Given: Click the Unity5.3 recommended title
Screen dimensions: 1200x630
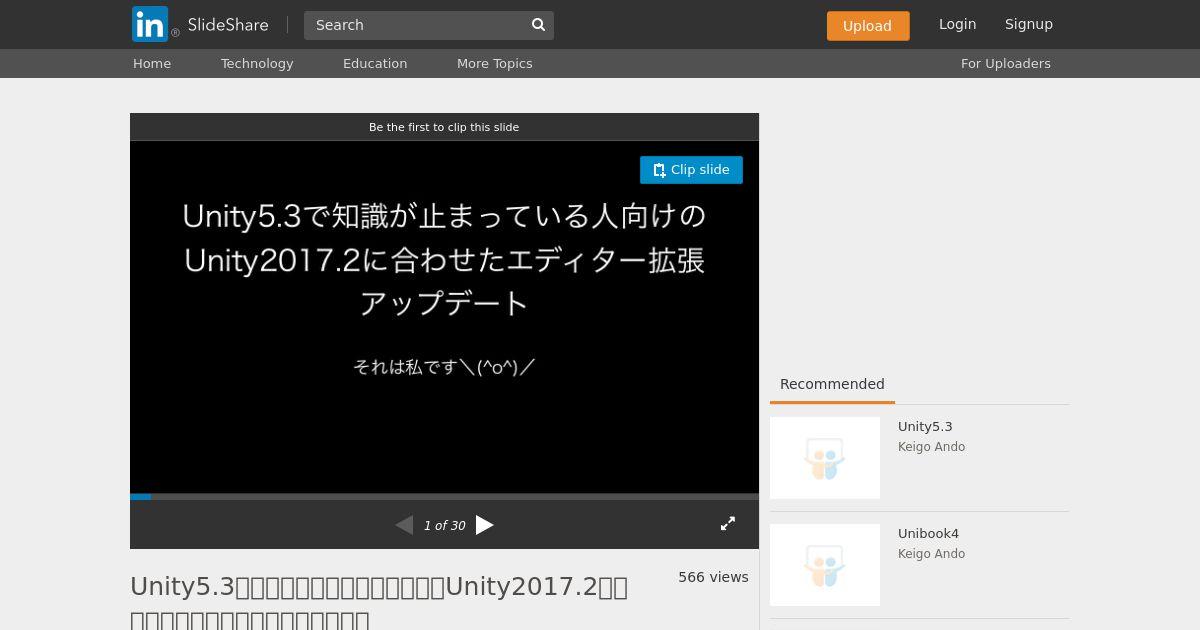Looking at the screenshot, I should (925, 427).
